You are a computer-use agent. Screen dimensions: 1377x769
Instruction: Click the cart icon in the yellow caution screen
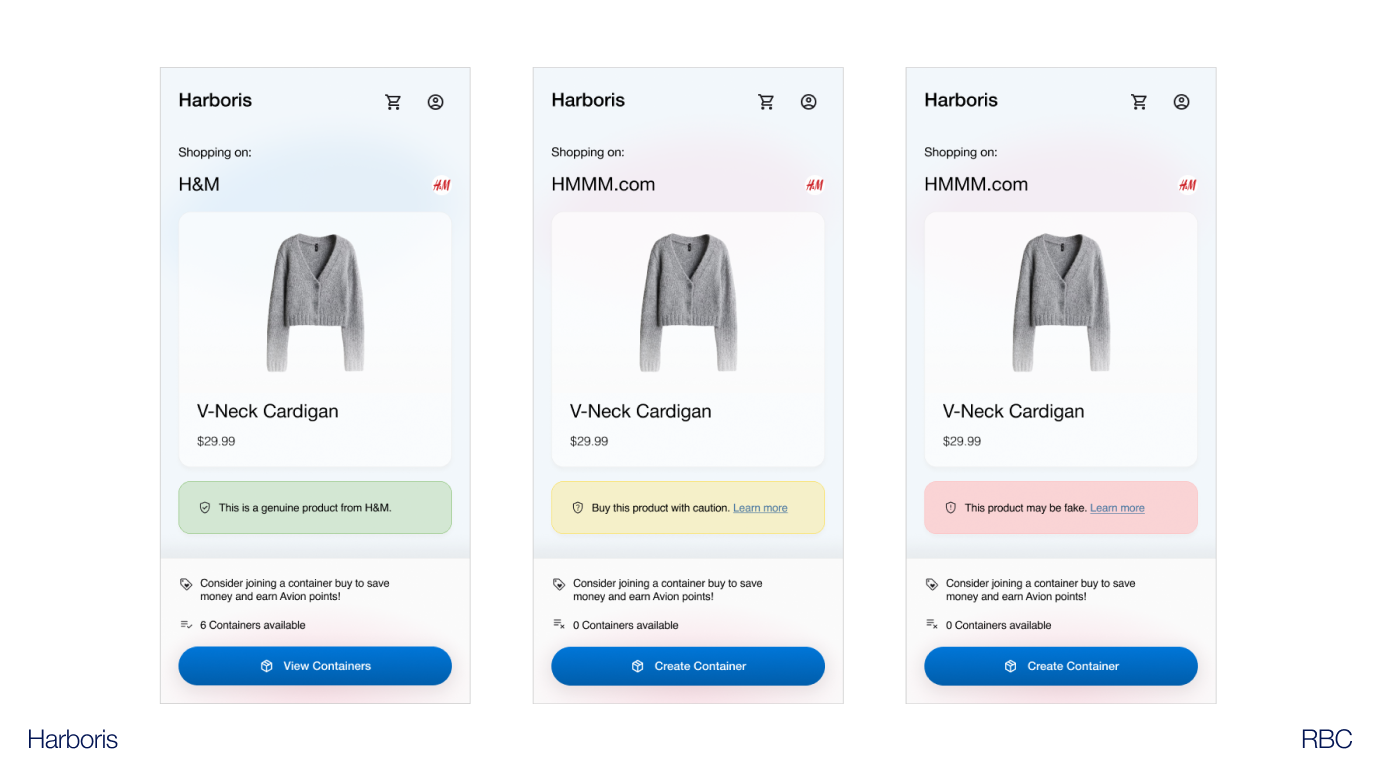point(766,102)
